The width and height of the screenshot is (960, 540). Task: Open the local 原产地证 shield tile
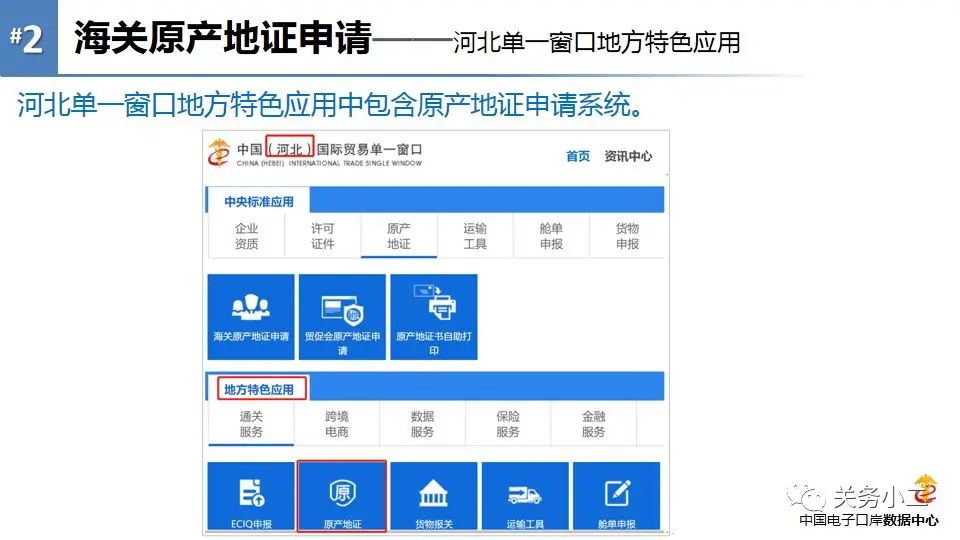342,496
